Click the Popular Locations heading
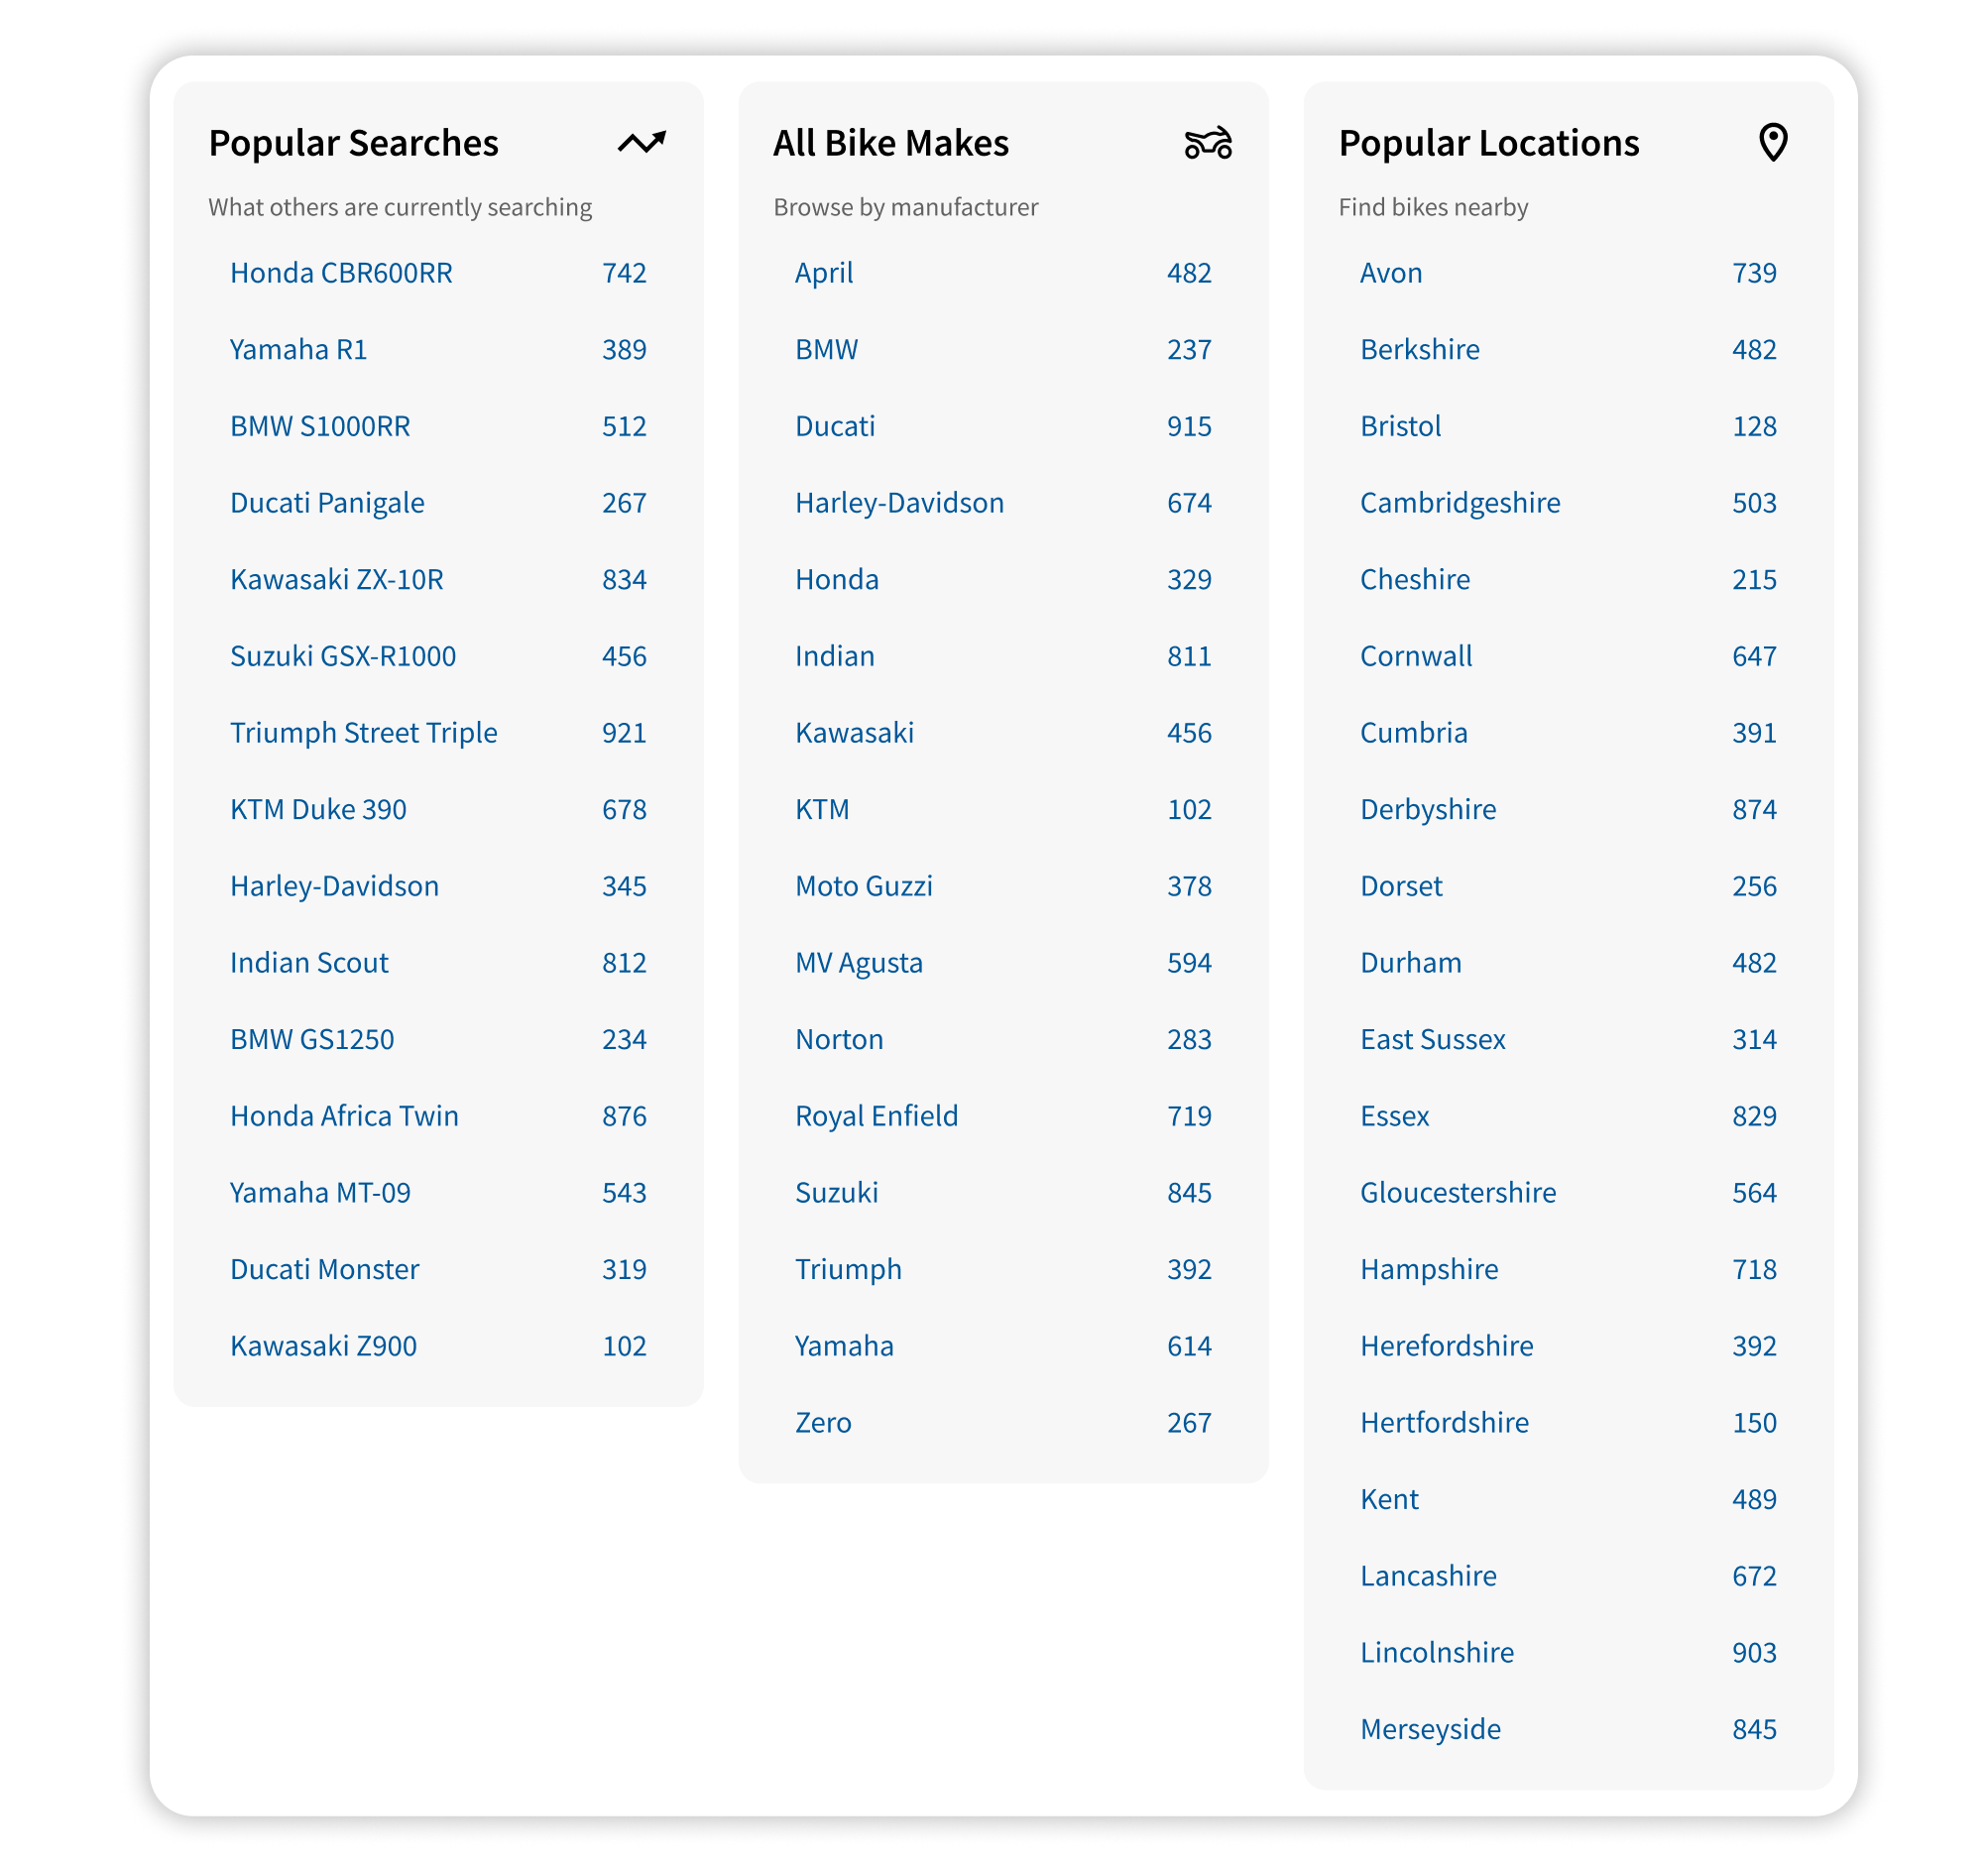 pos(1488,143)
